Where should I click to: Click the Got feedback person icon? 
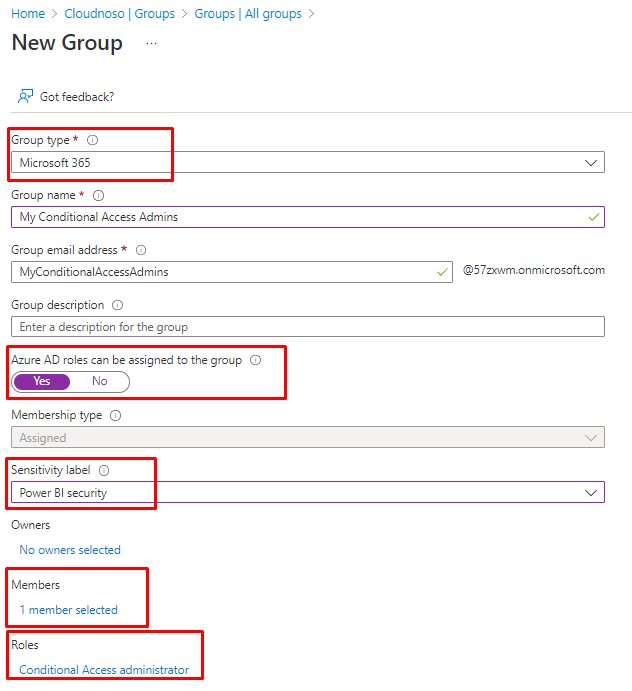26,96
